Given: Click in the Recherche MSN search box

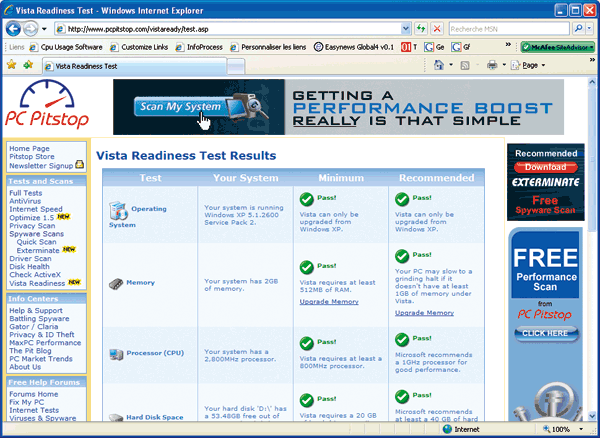Looking at the screenshot, I should pyautogui.click(x=509, y=29).
